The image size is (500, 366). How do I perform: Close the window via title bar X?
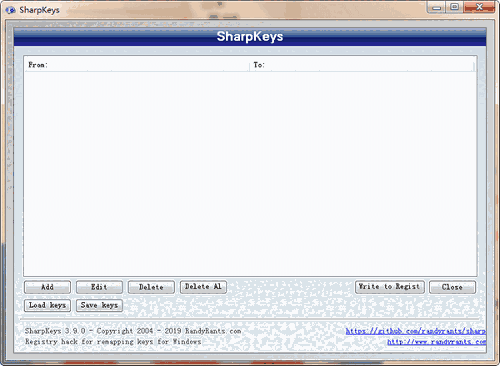(479, 7)
